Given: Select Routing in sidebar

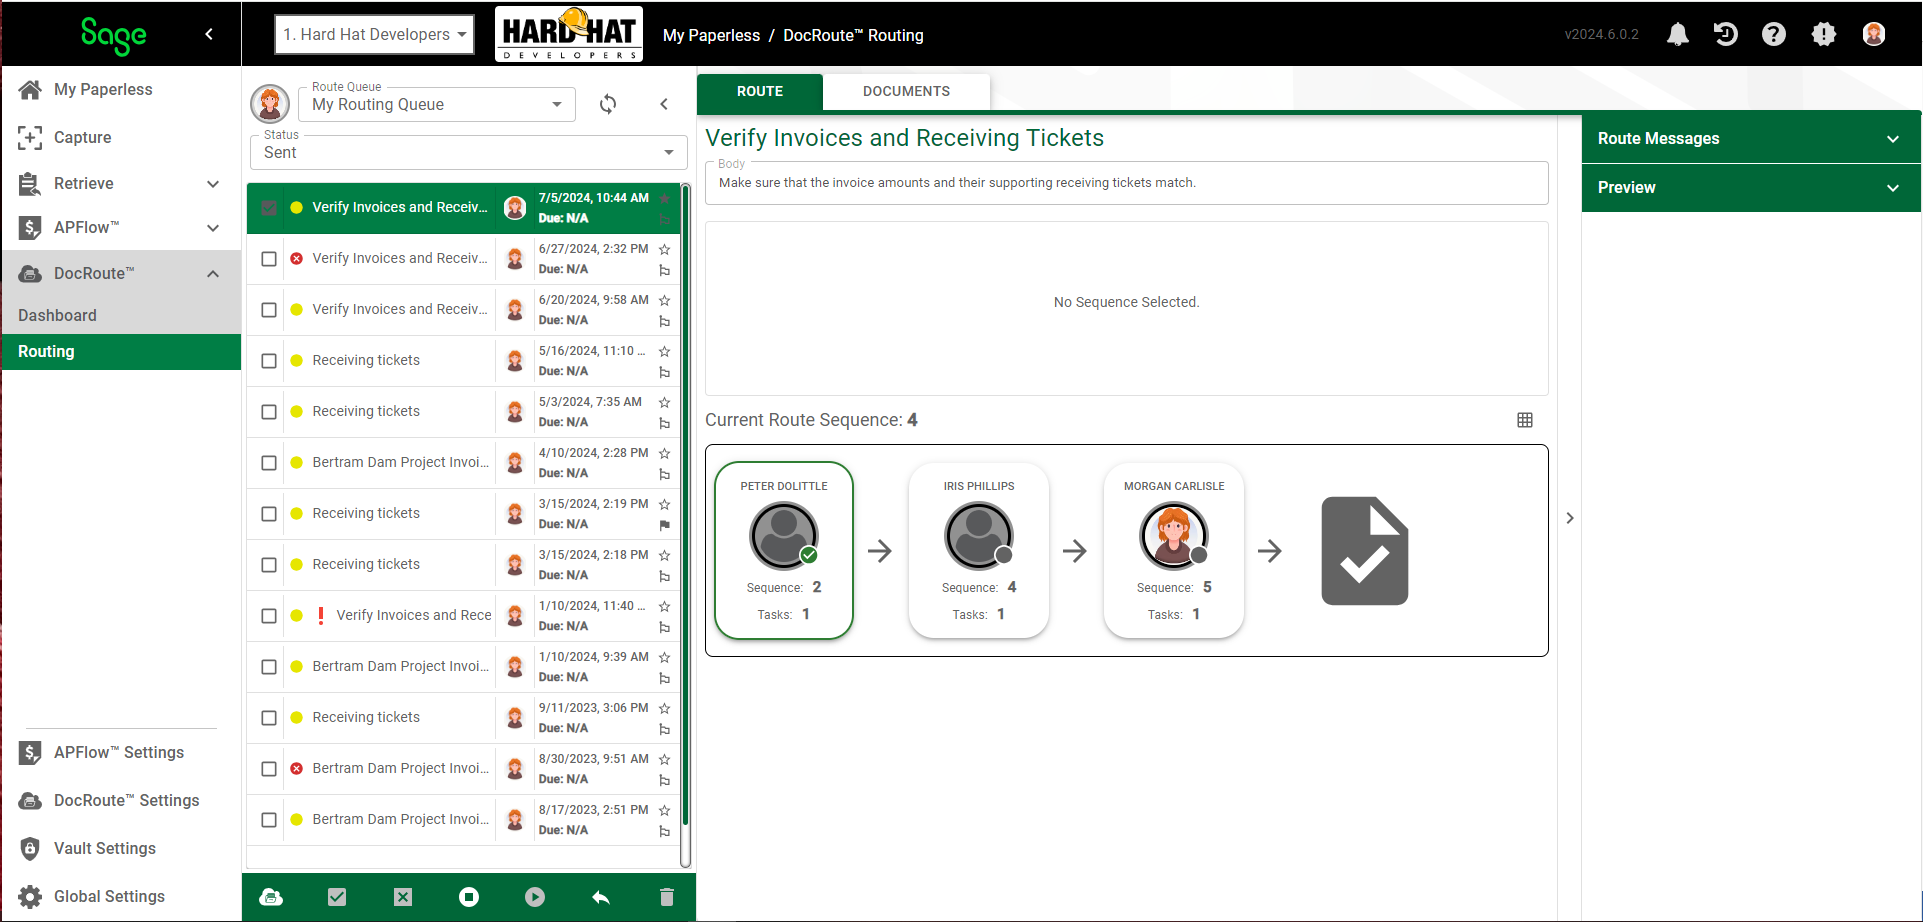Looking at the screenshot, I should (121, 351).
